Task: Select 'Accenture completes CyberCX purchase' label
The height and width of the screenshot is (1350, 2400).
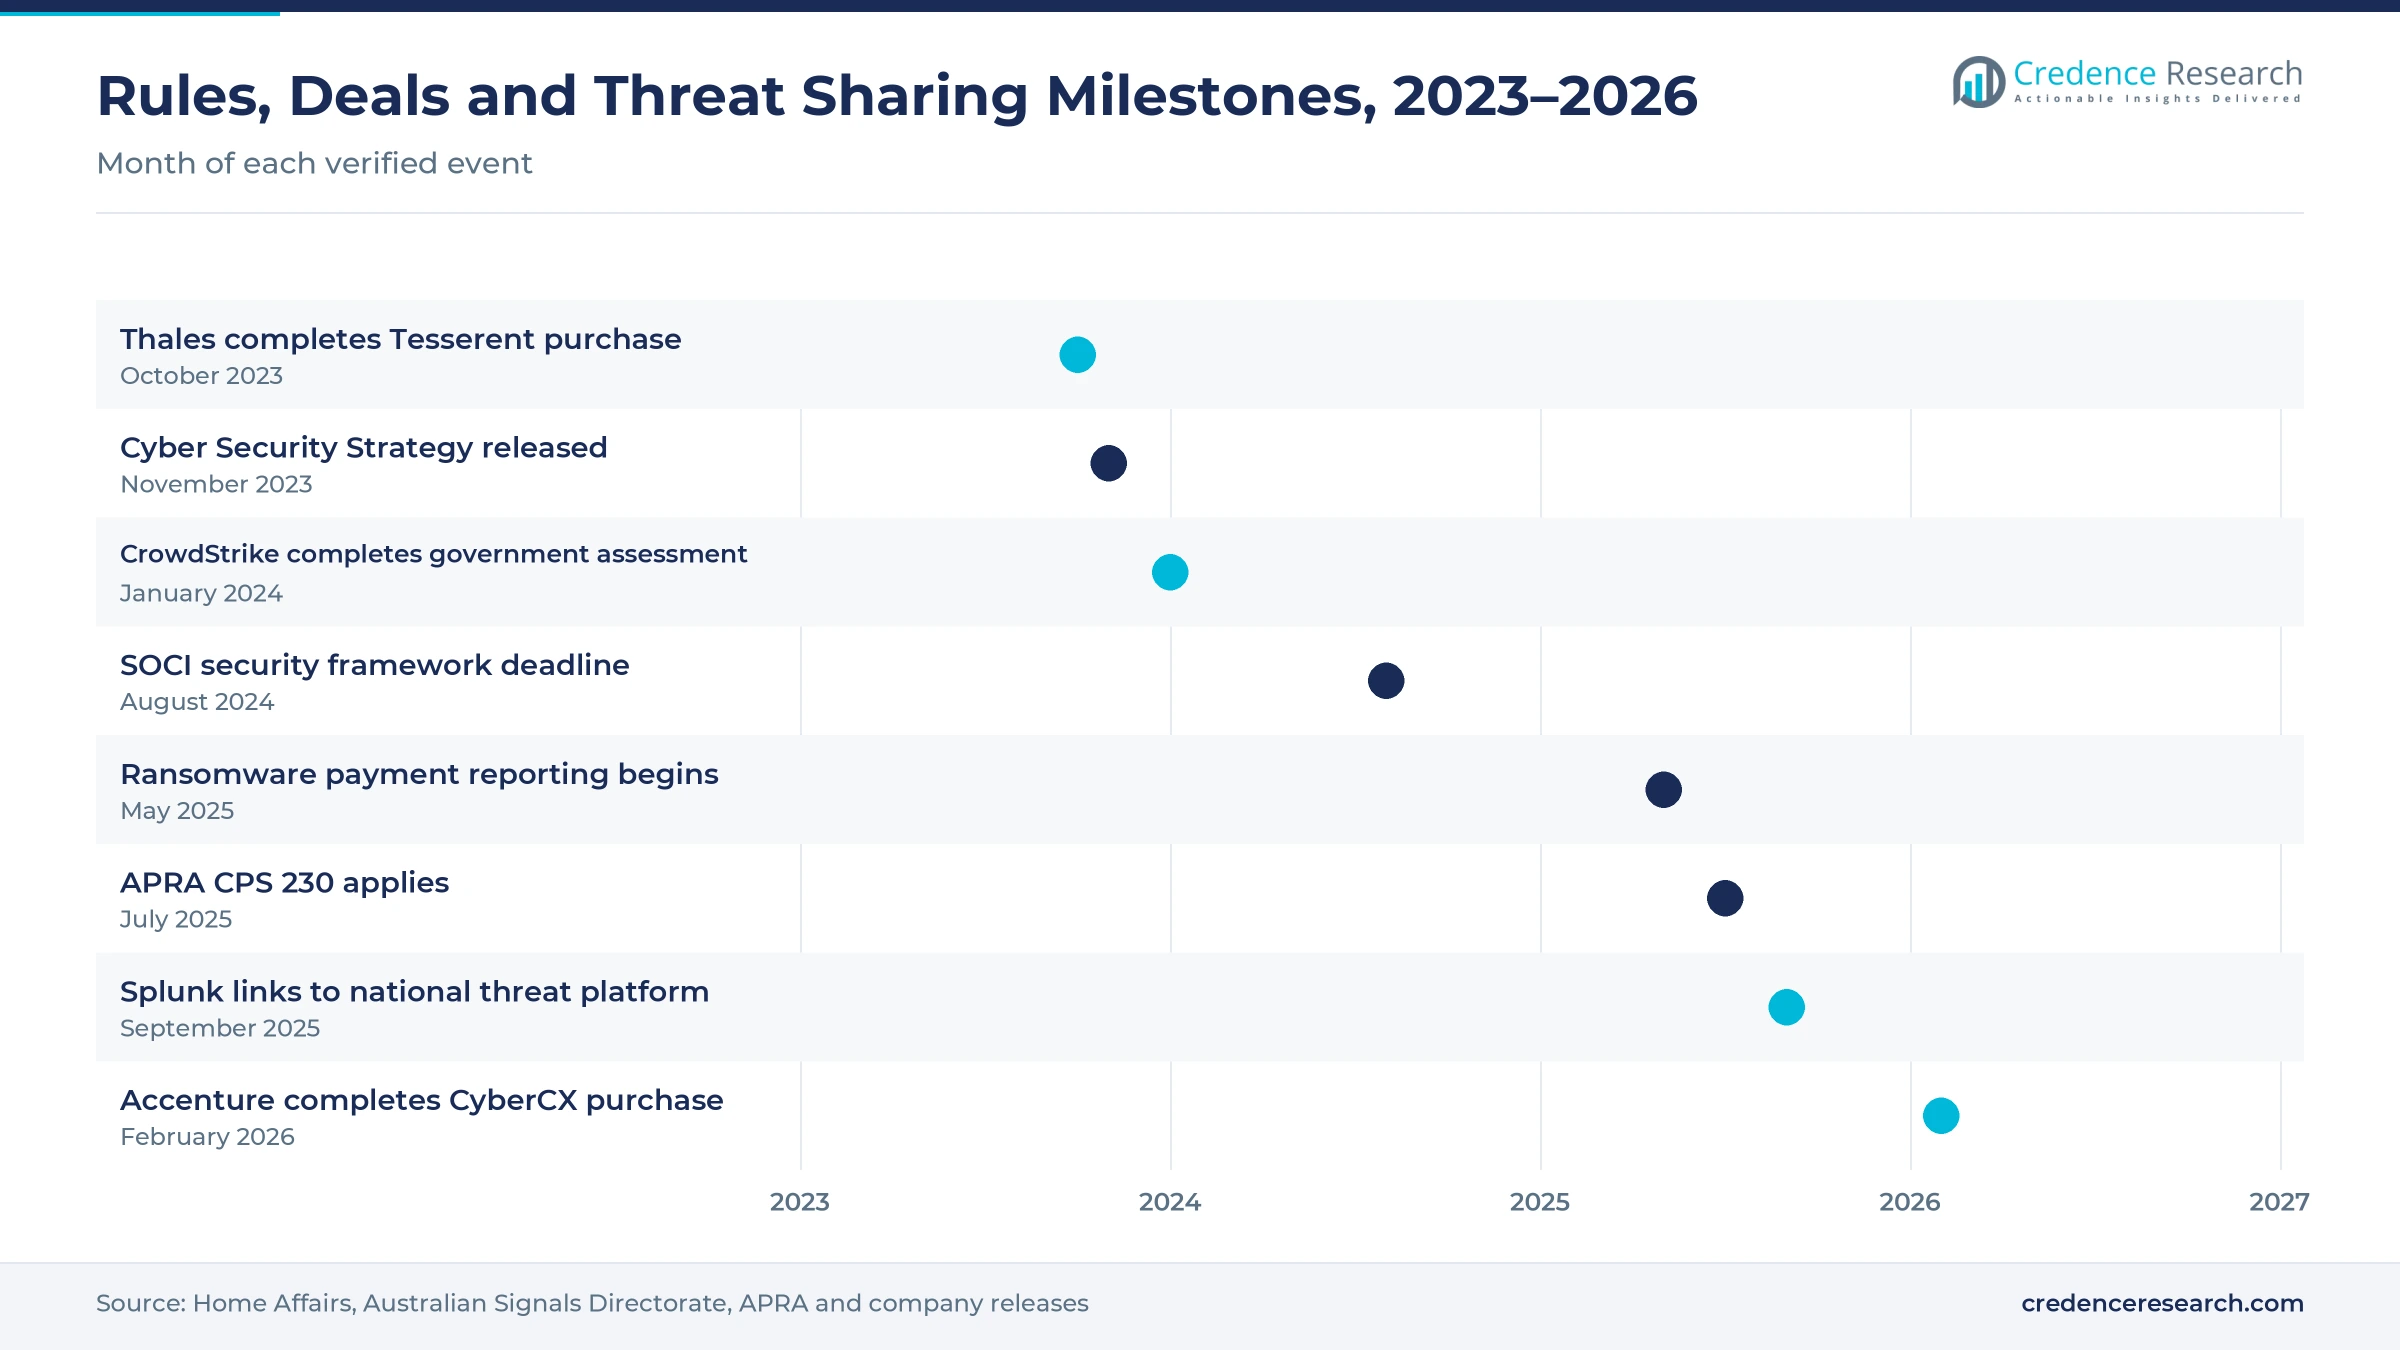Action: click(421, 1100)
